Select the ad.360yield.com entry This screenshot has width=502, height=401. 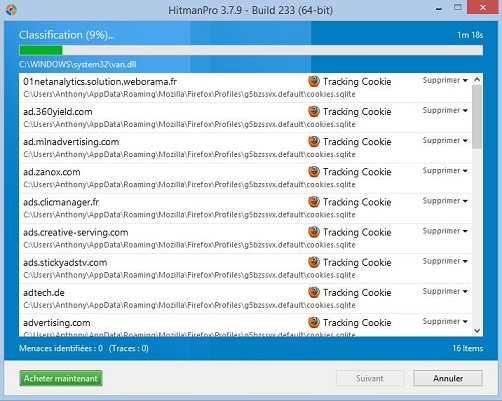[x=245, y=118]
